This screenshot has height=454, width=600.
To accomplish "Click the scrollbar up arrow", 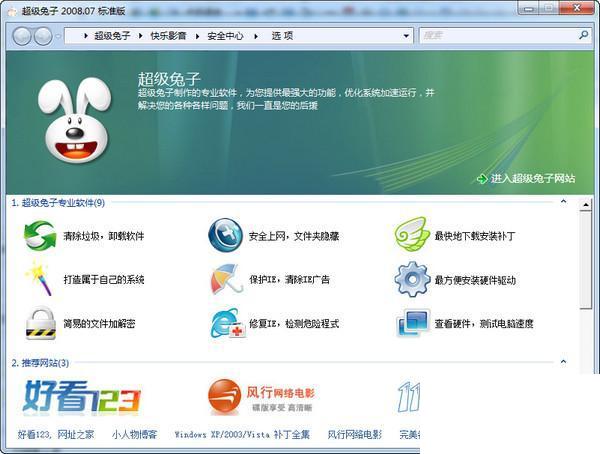I will 586,205.
